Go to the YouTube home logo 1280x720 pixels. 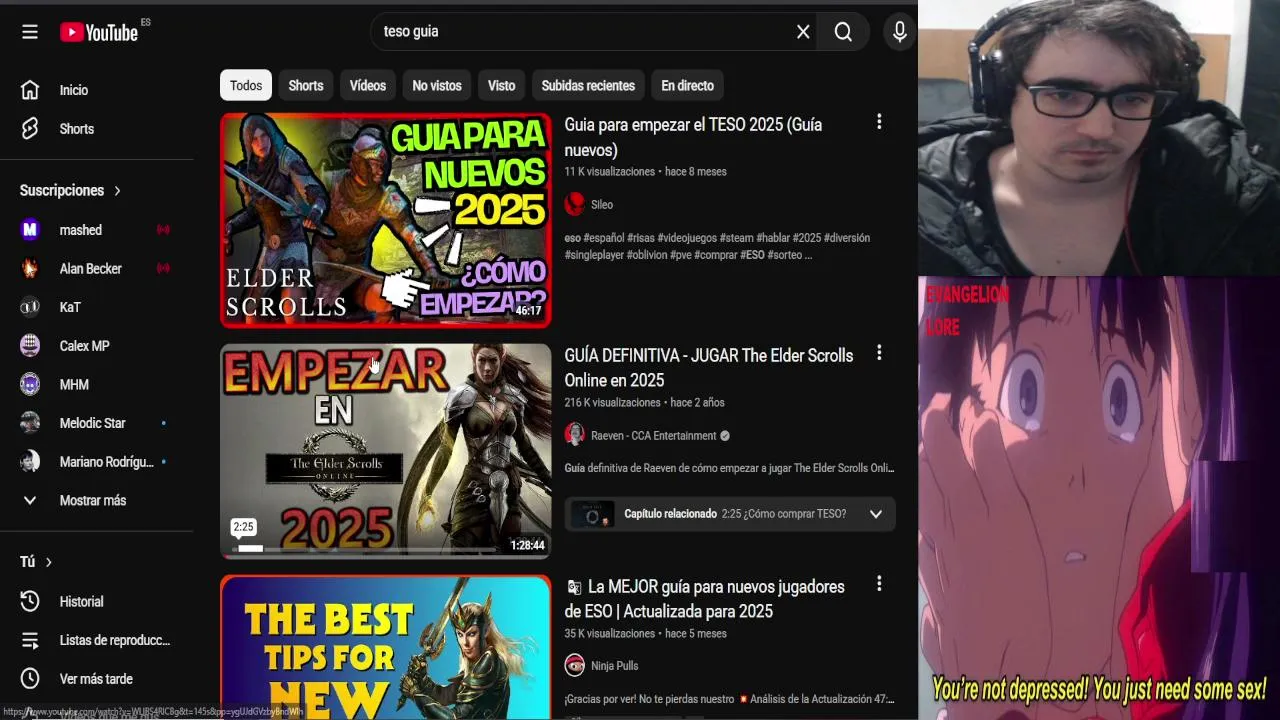tap(99, 32)
